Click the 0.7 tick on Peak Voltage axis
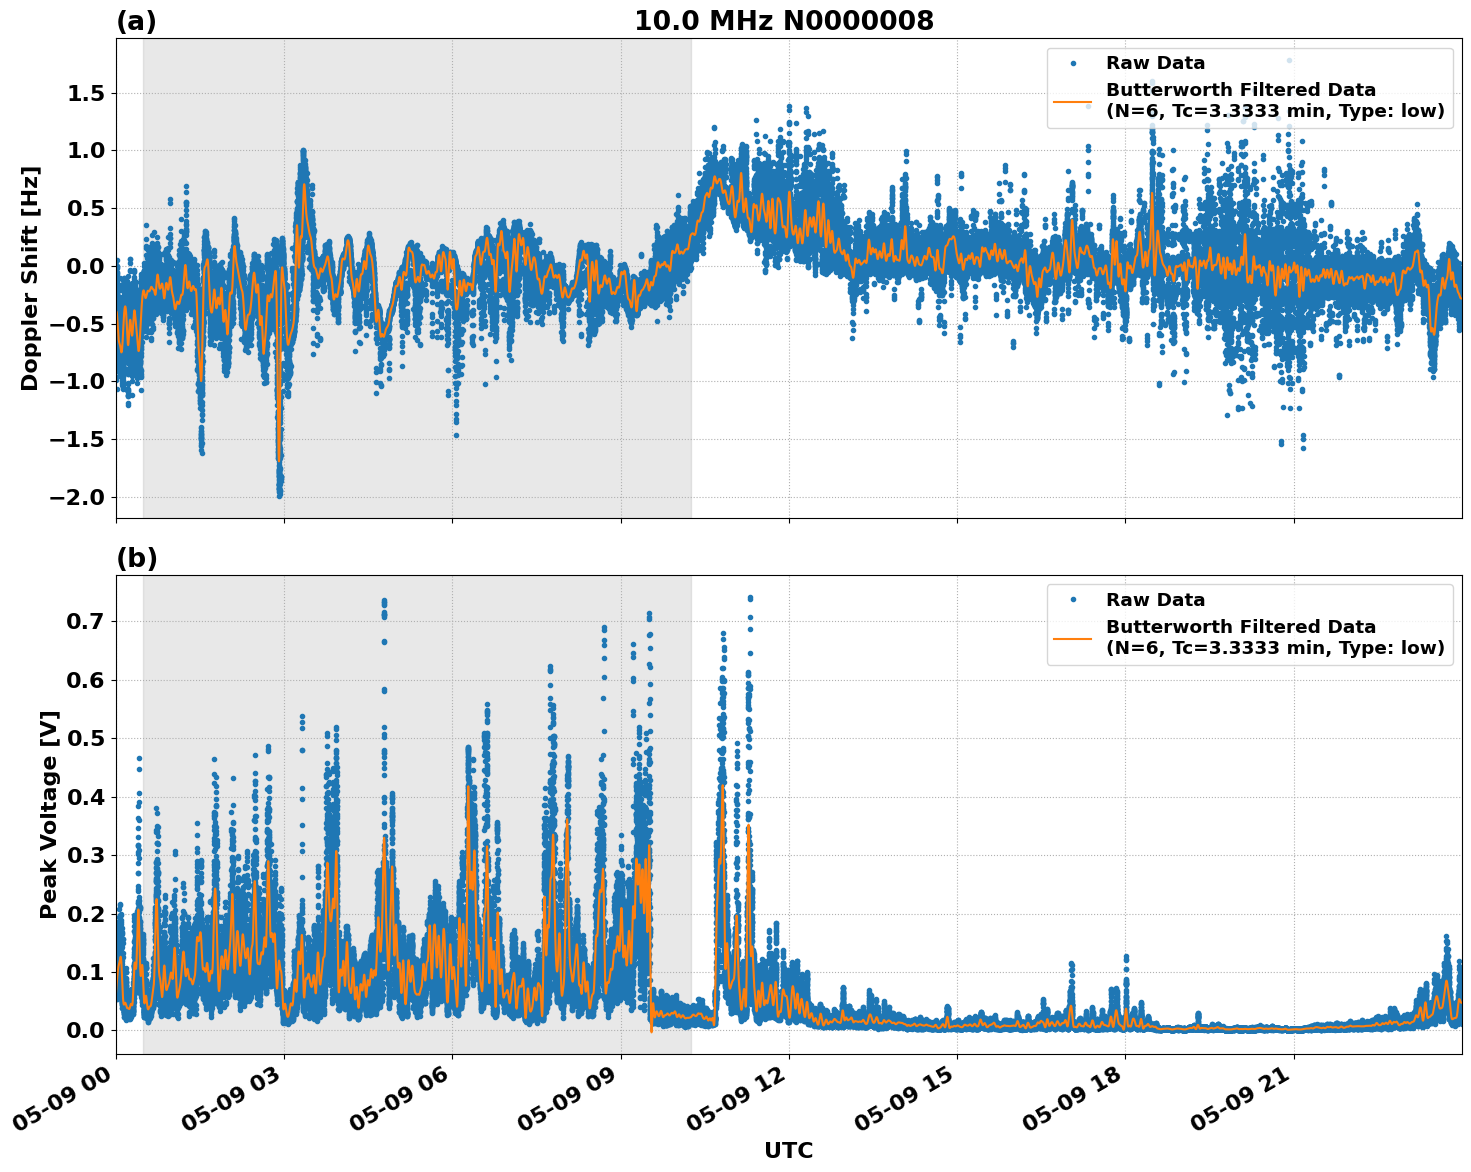 pos(89,622)
